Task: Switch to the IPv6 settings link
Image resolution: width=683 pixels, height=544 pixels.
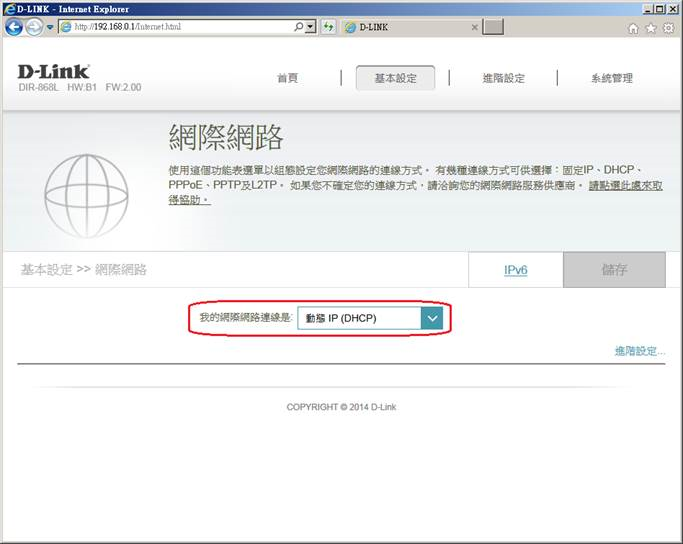Action: (515, 270)
